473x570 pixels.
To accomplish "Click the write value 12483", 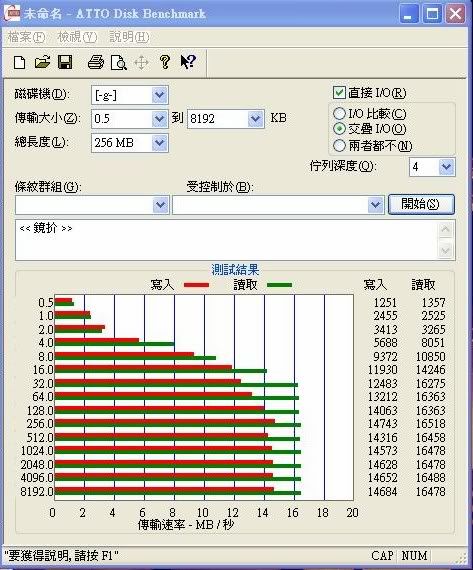I will coord(382,384).
